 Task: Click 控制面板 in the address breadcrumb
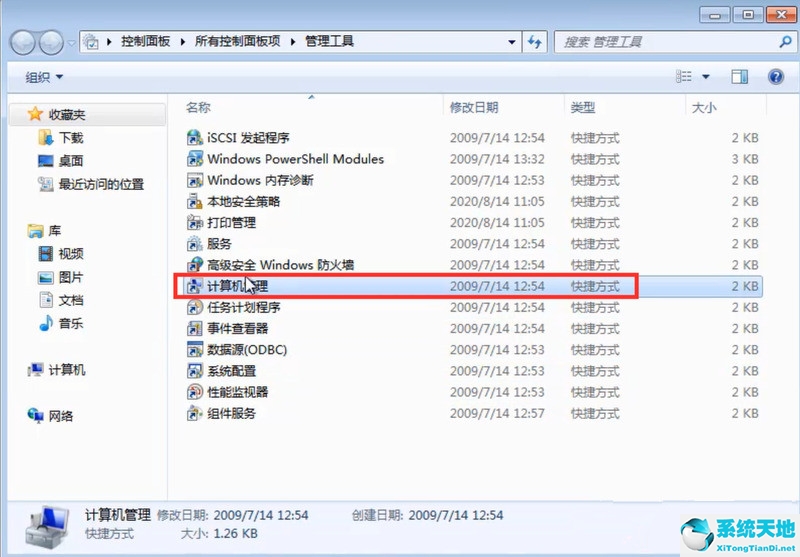point(145,41)
